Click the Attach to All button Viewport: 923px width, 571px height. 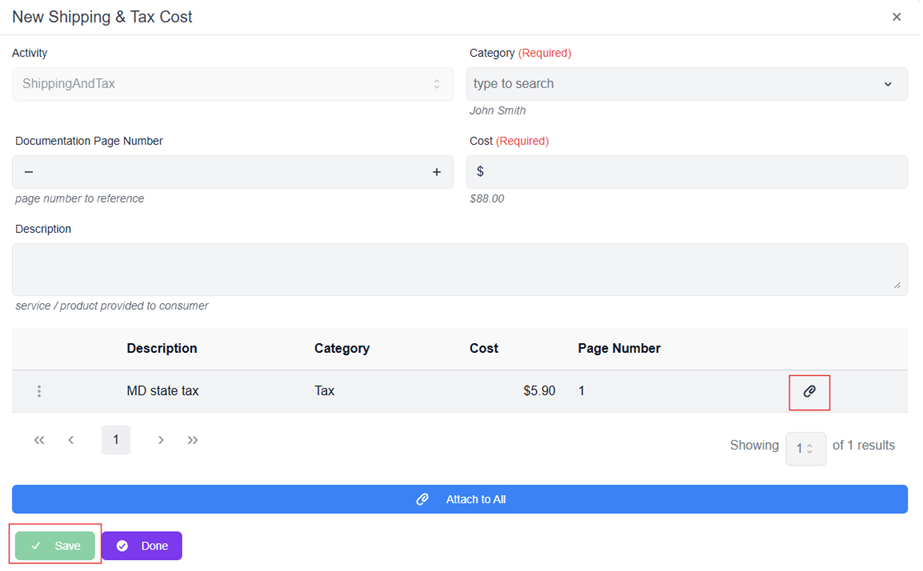460,499
